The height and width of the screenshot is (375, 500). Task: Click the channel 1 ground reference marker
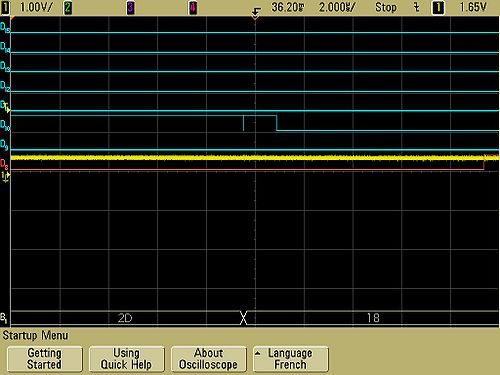(5, 177)
